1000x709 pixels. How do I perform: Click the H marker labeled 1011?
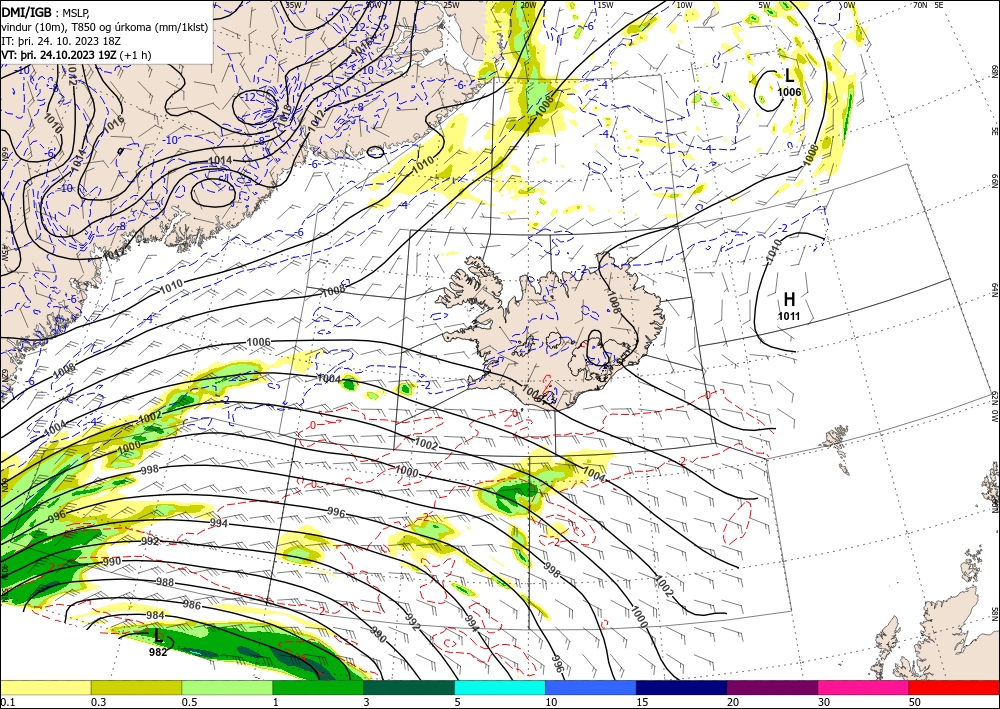[x=789, y=299]
